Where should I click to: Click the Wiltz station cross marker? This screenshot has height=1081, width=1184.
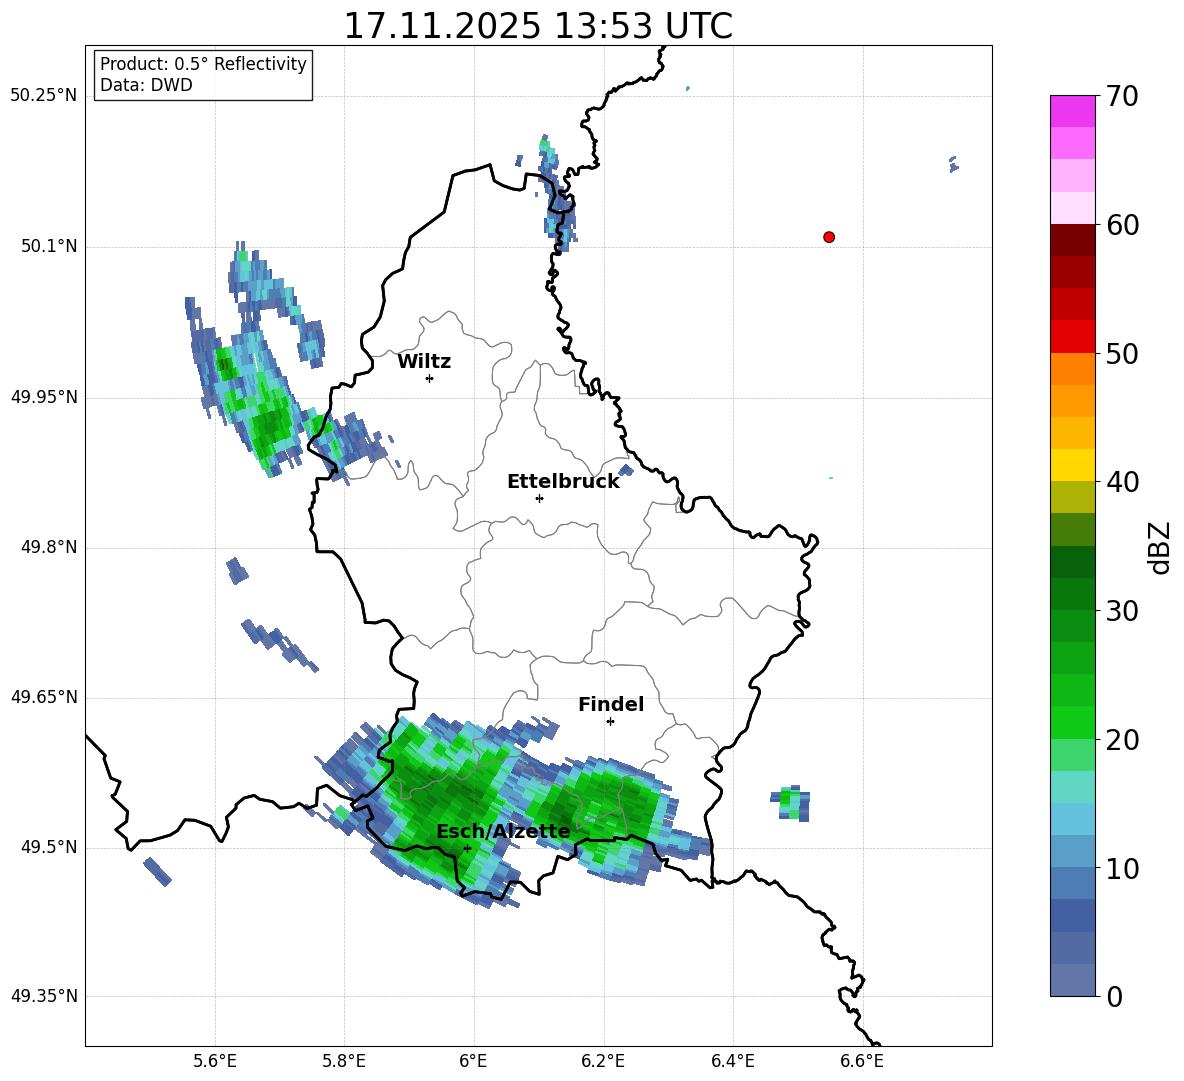430,378
